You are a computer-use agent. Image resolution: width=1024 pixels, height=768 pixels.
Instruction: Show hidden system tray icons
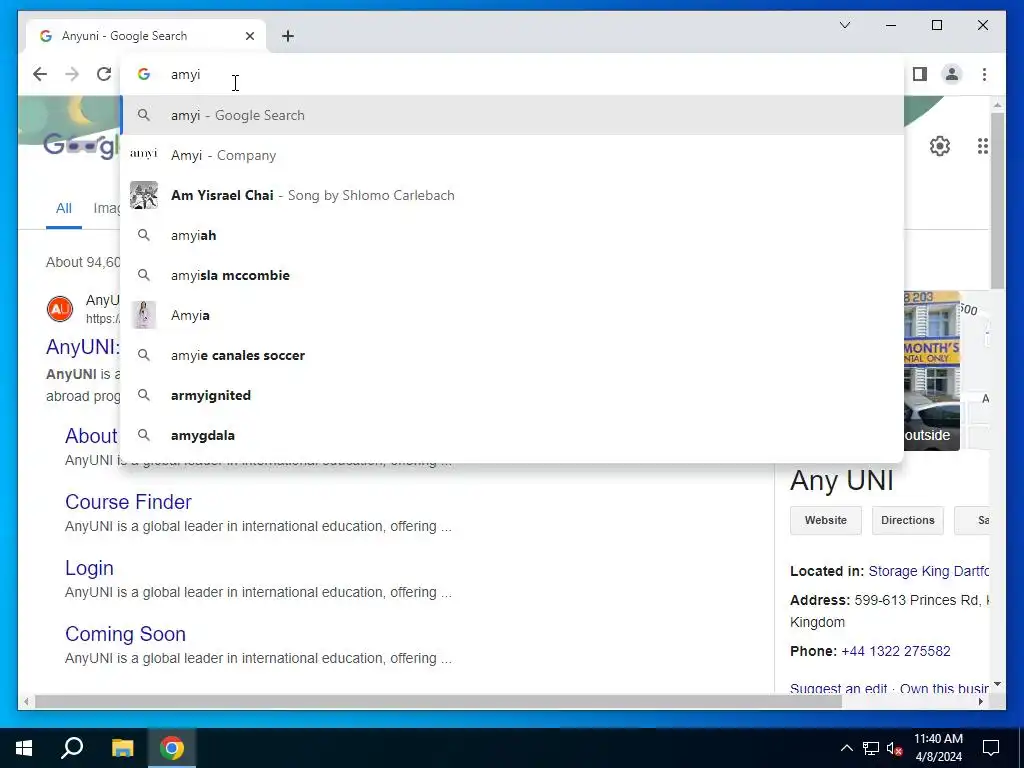pyautogui.click(x=846, y=748)
